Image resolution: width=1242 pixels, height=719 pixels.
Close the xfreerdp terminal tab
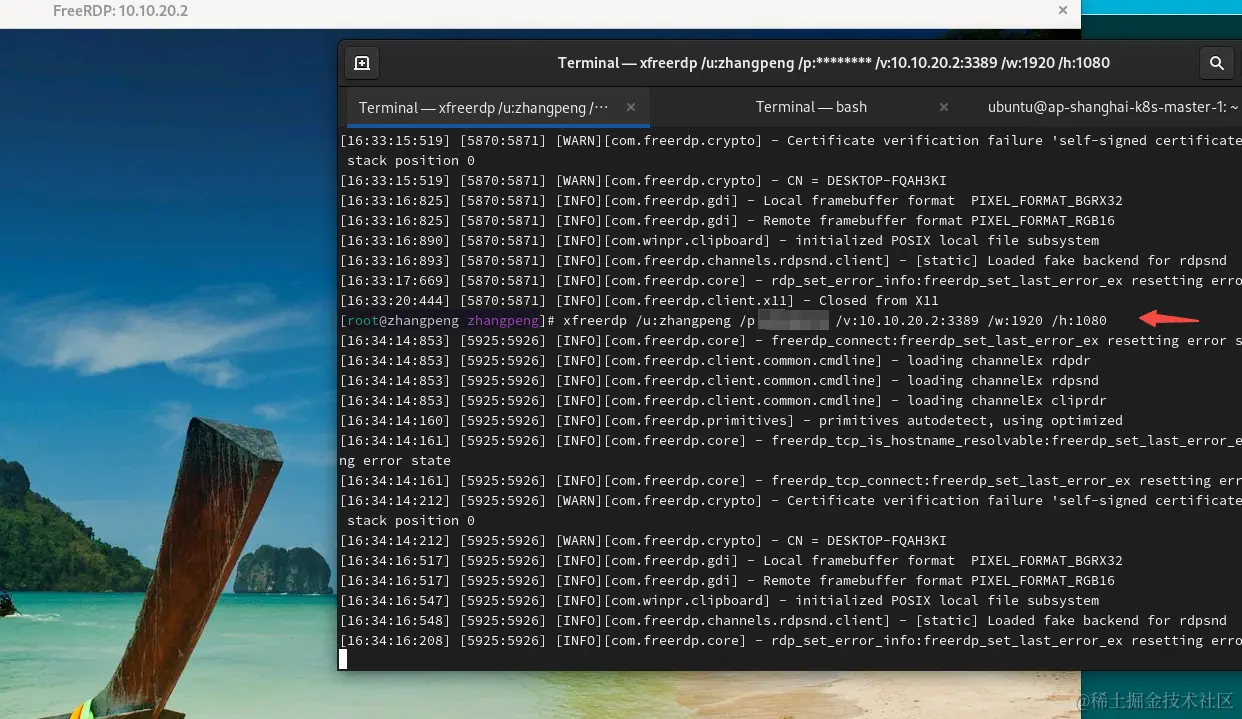click(631, 107)
